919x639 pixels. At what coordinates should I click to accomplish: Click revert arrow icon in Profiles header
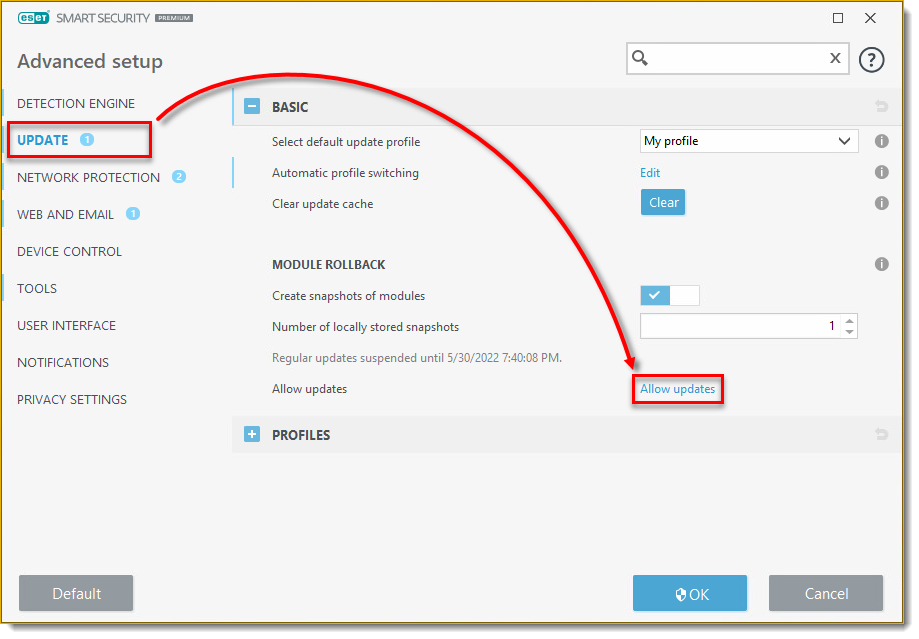[x=881, y=435]
